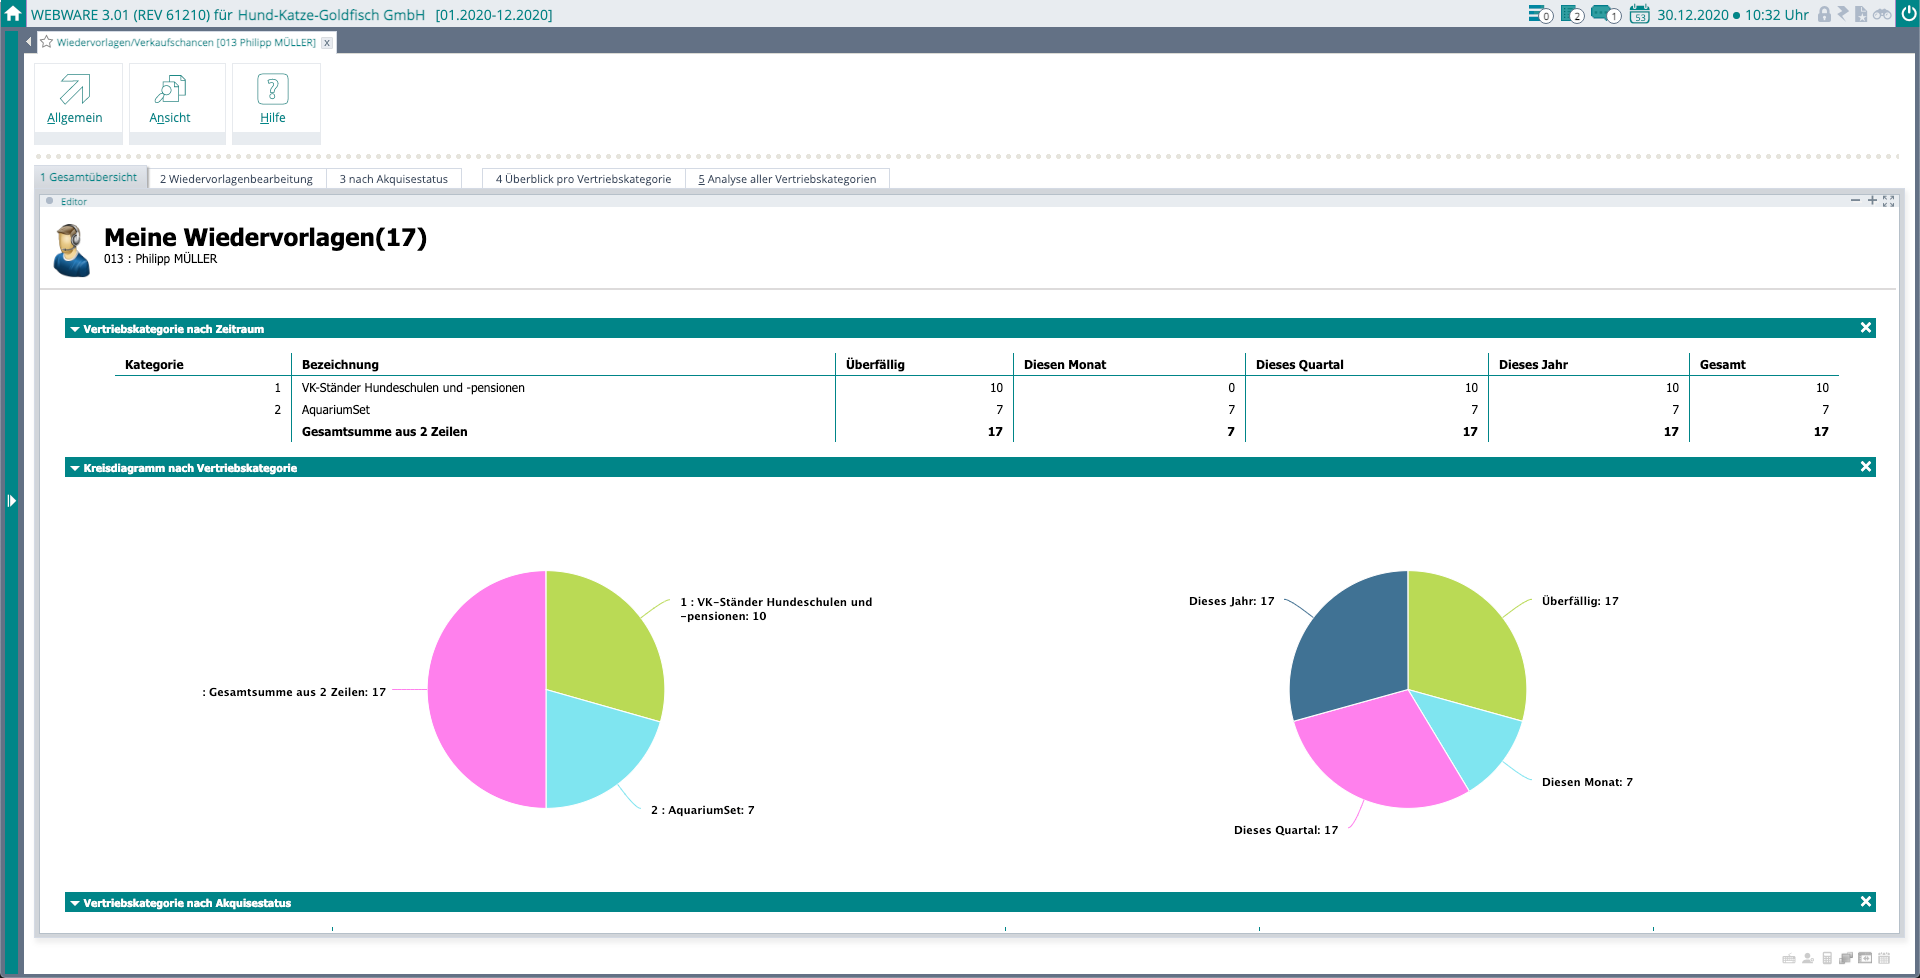Click the Ansicht ribbon button

tap(170, 99)
